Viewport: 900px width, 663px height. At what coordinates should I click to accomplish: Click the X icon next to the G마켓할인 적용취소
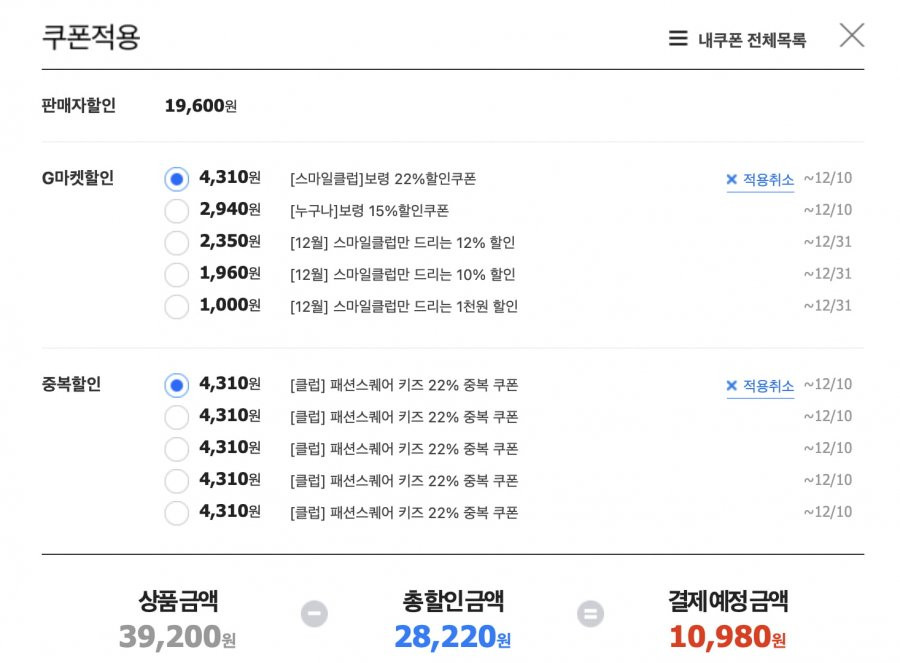point(731,180)
